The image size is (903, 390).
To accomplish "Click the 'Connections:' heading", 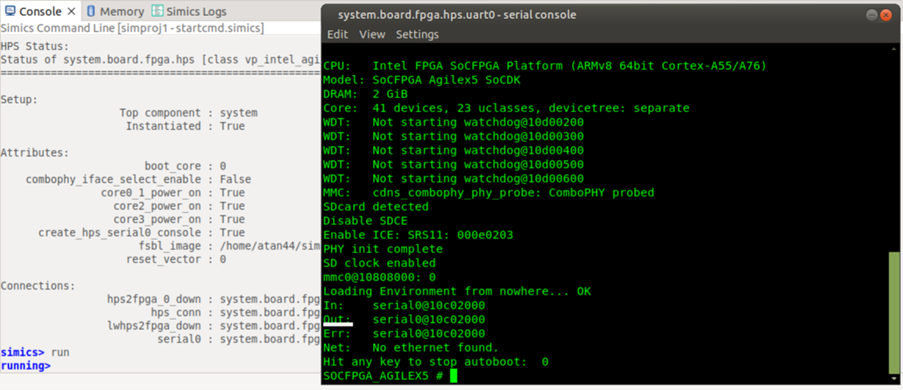I will coord(37,286).
